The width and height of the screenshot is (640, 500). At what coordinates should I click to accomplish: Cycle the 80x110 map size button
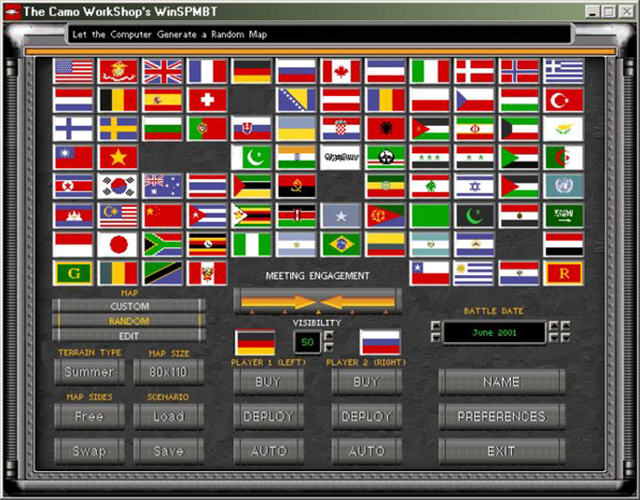click(x=168, y=372)
